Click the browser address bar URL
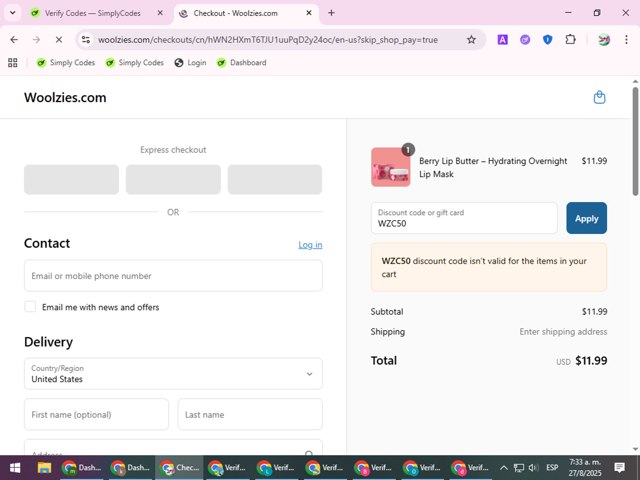 pyautogui.click(x=268, y=40)
